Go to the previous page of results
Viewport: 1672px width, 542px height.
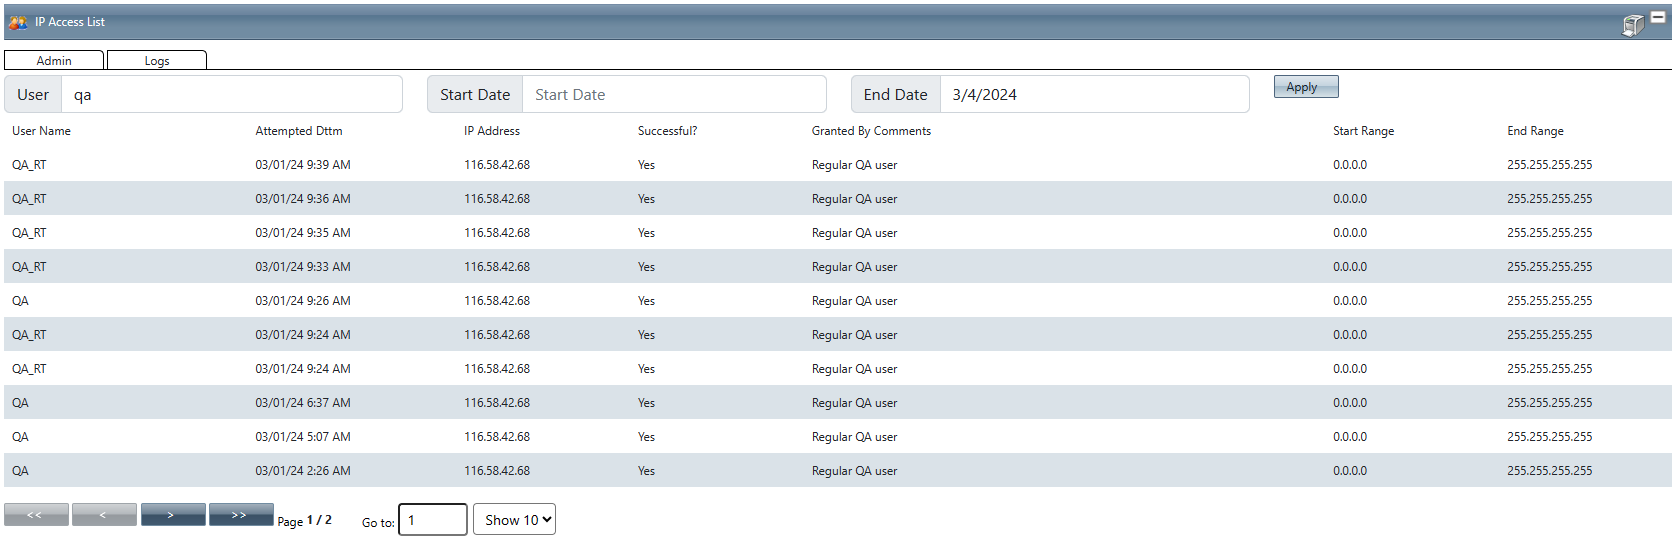104,515
